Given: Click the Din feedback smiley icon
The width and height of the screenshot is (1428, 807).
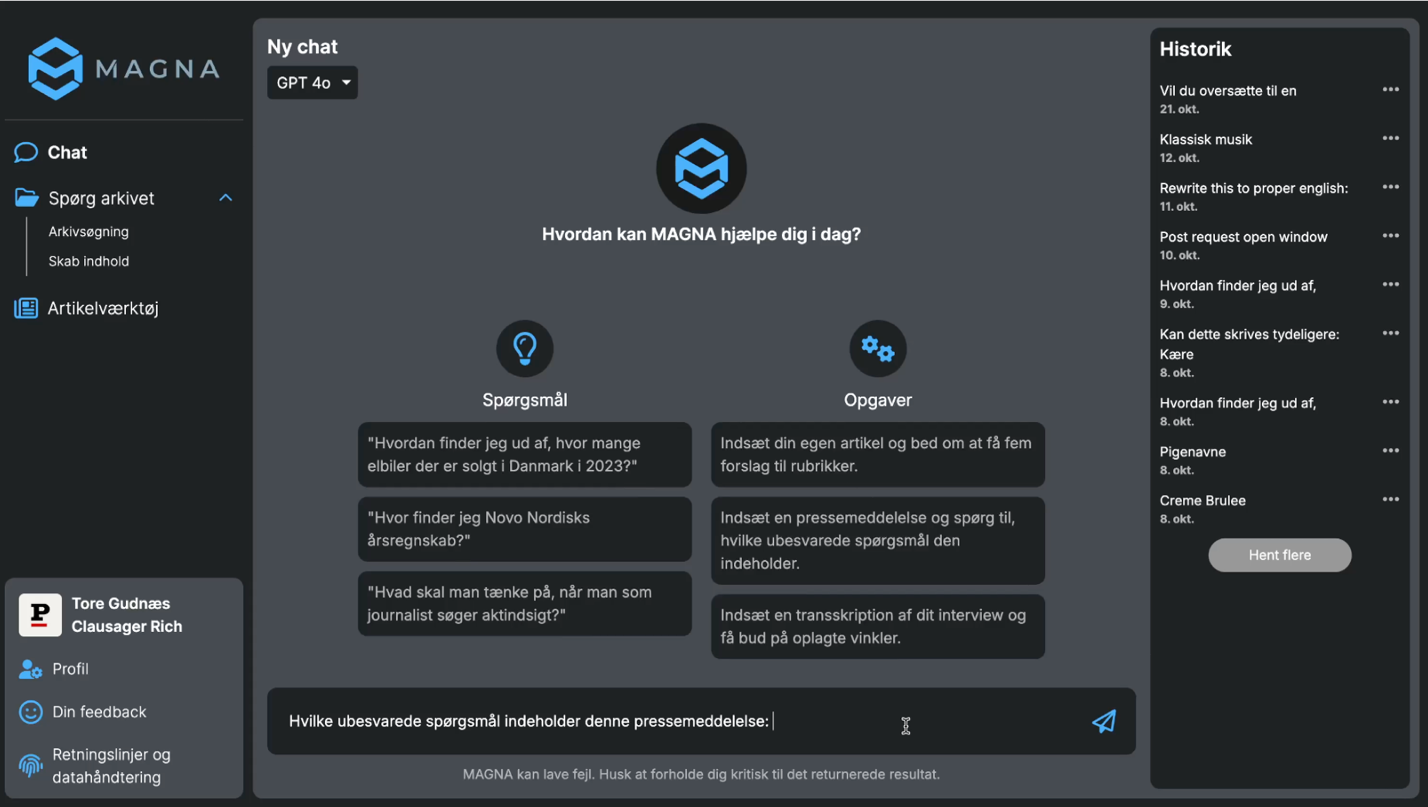Looking at the screenshot, I should tap(31, 712).
